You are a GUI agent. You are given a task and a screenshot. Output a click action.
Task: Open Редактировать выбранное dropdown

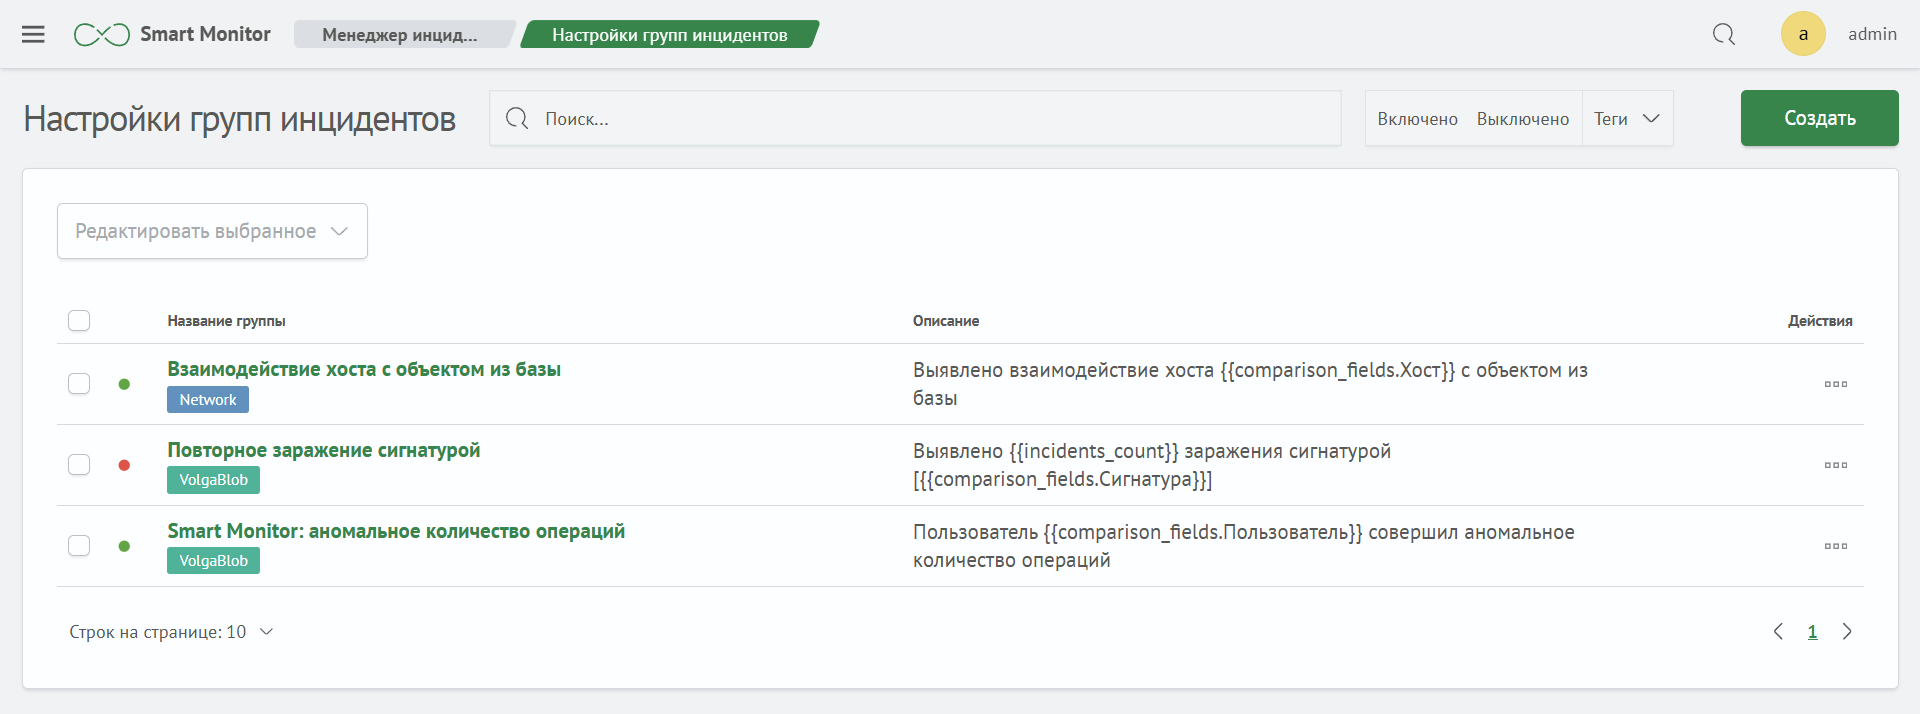(x=212, y=231)
